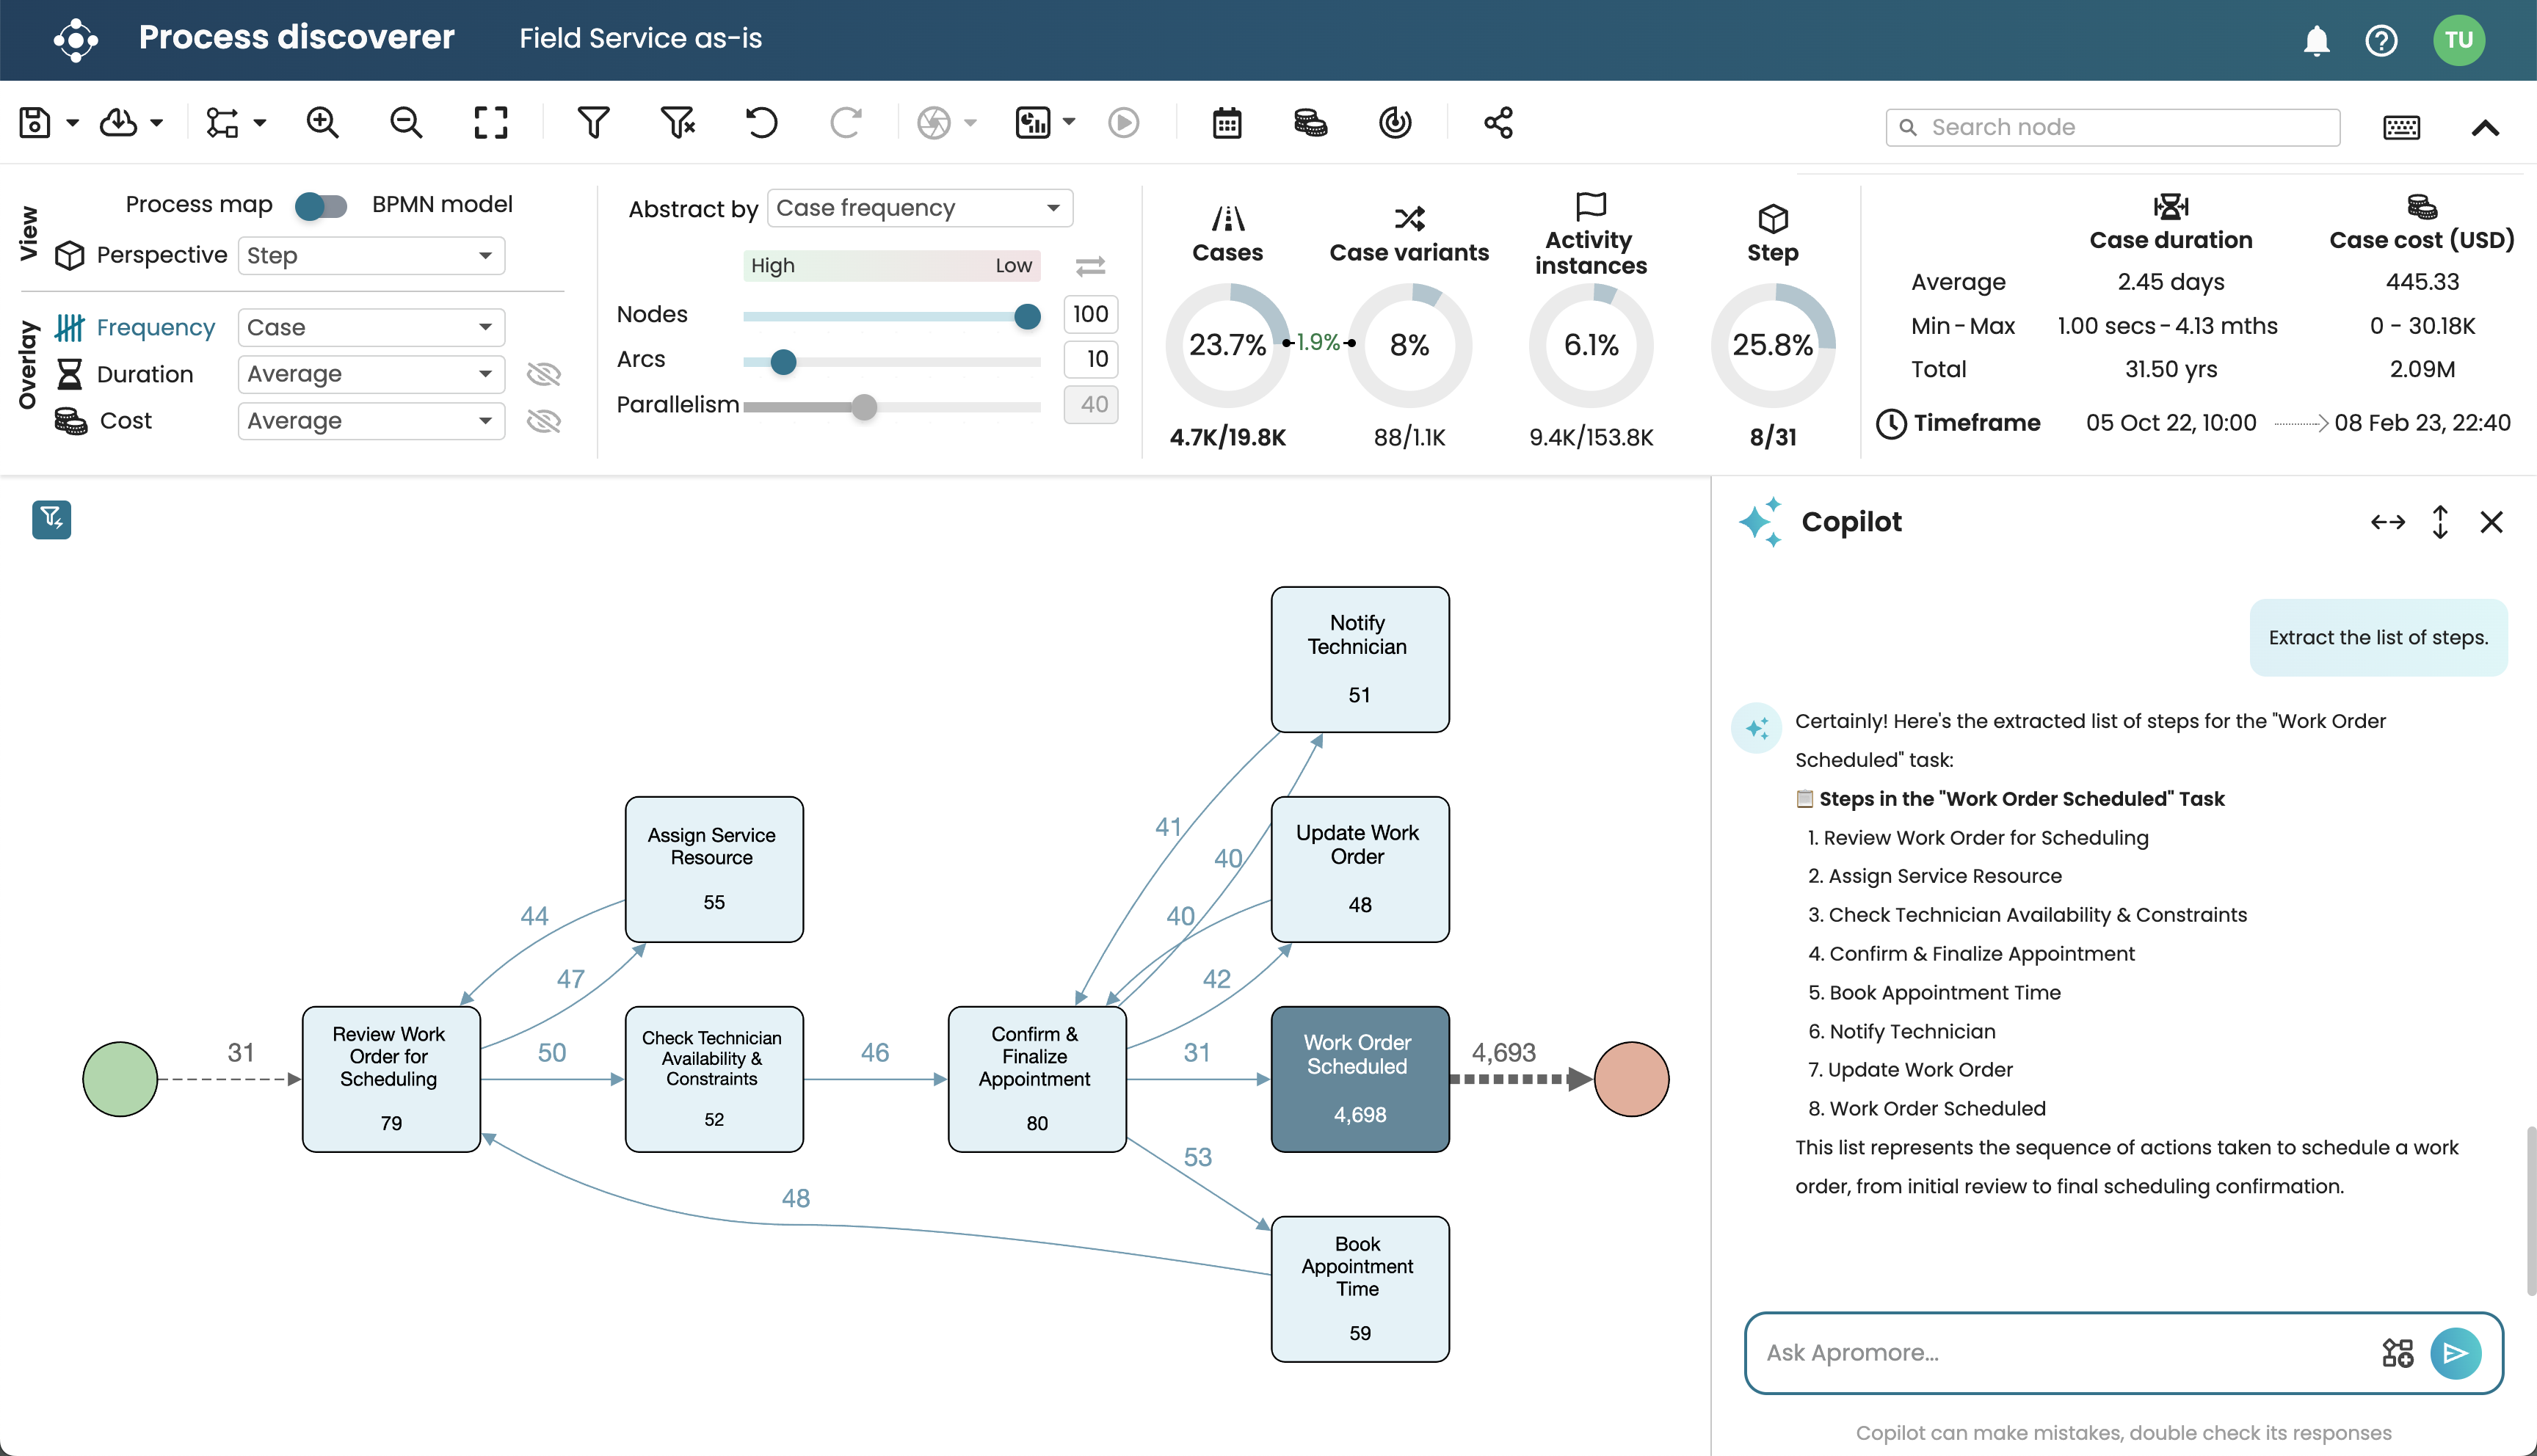Click the chart dashboard icon in toolbar
This screenshot has height=1456, width=2537.
coord(1033,123)
